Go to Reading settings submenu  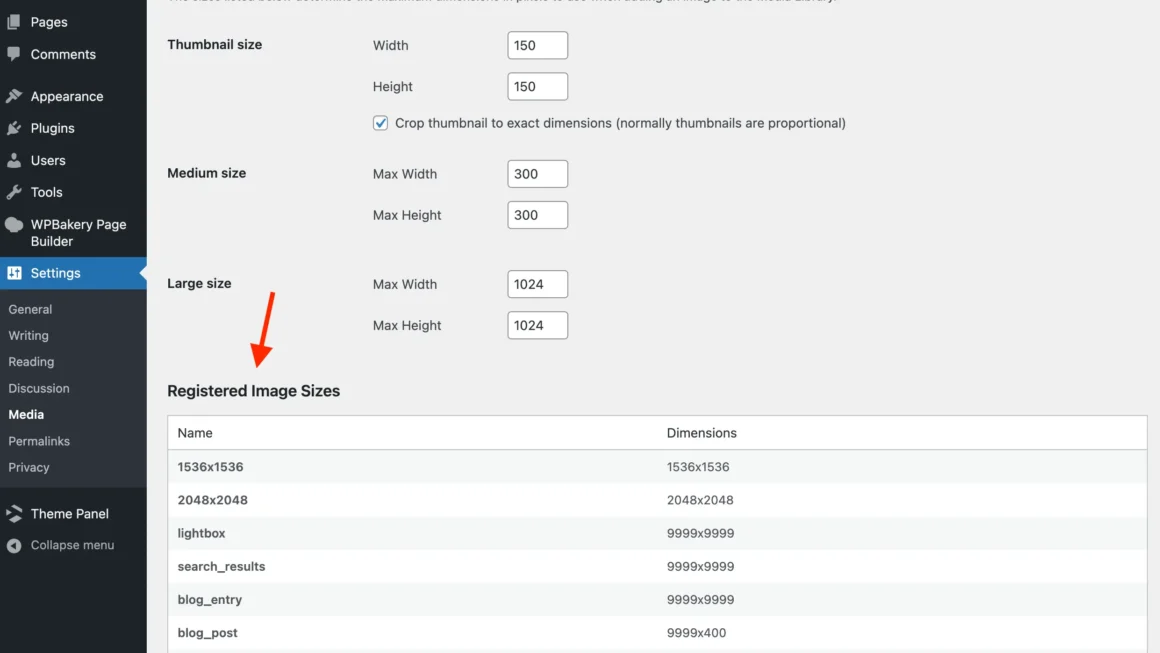[x=31, y=362]
